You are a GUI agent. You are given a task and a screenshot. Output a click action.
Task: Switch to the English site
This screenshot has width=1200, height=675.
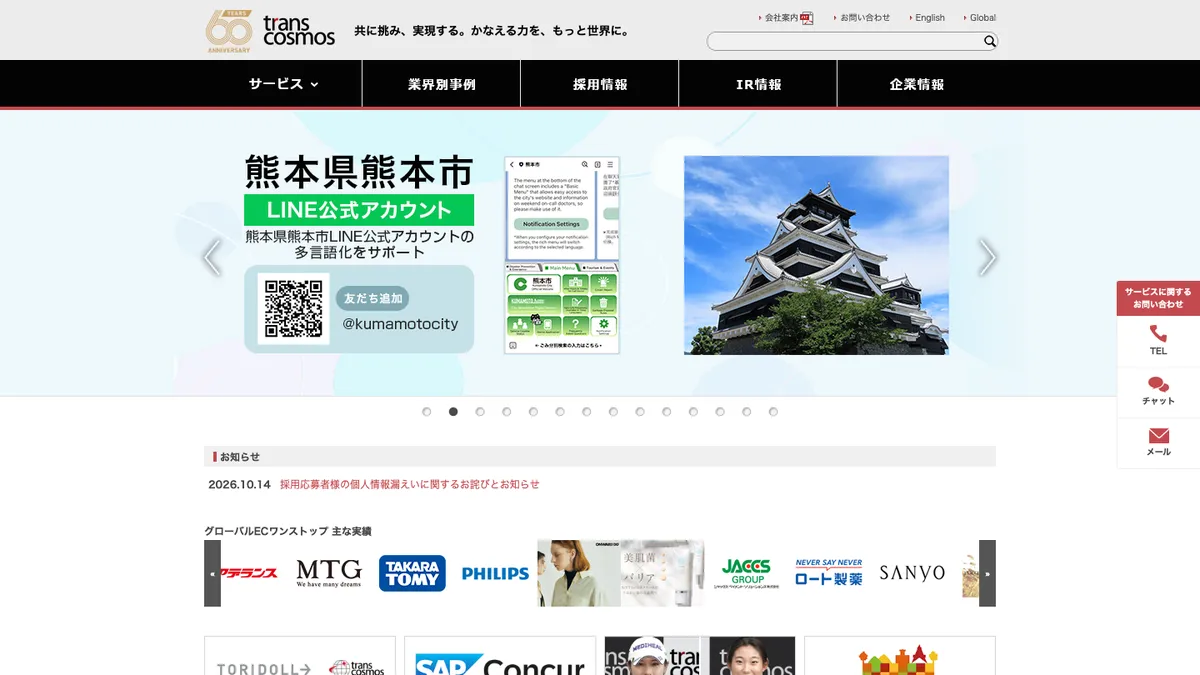pyautogui.click(x=927, y=18)
